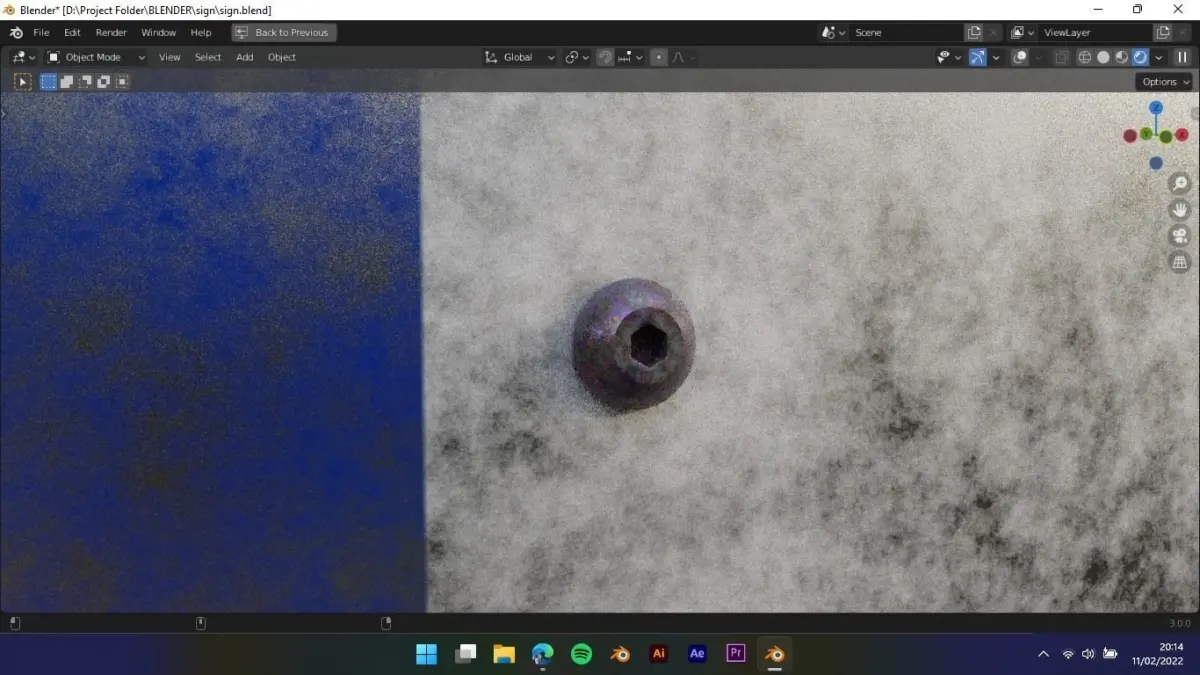1200x675 pixels.
Task: Open the Edit menu
Action: 72,32
